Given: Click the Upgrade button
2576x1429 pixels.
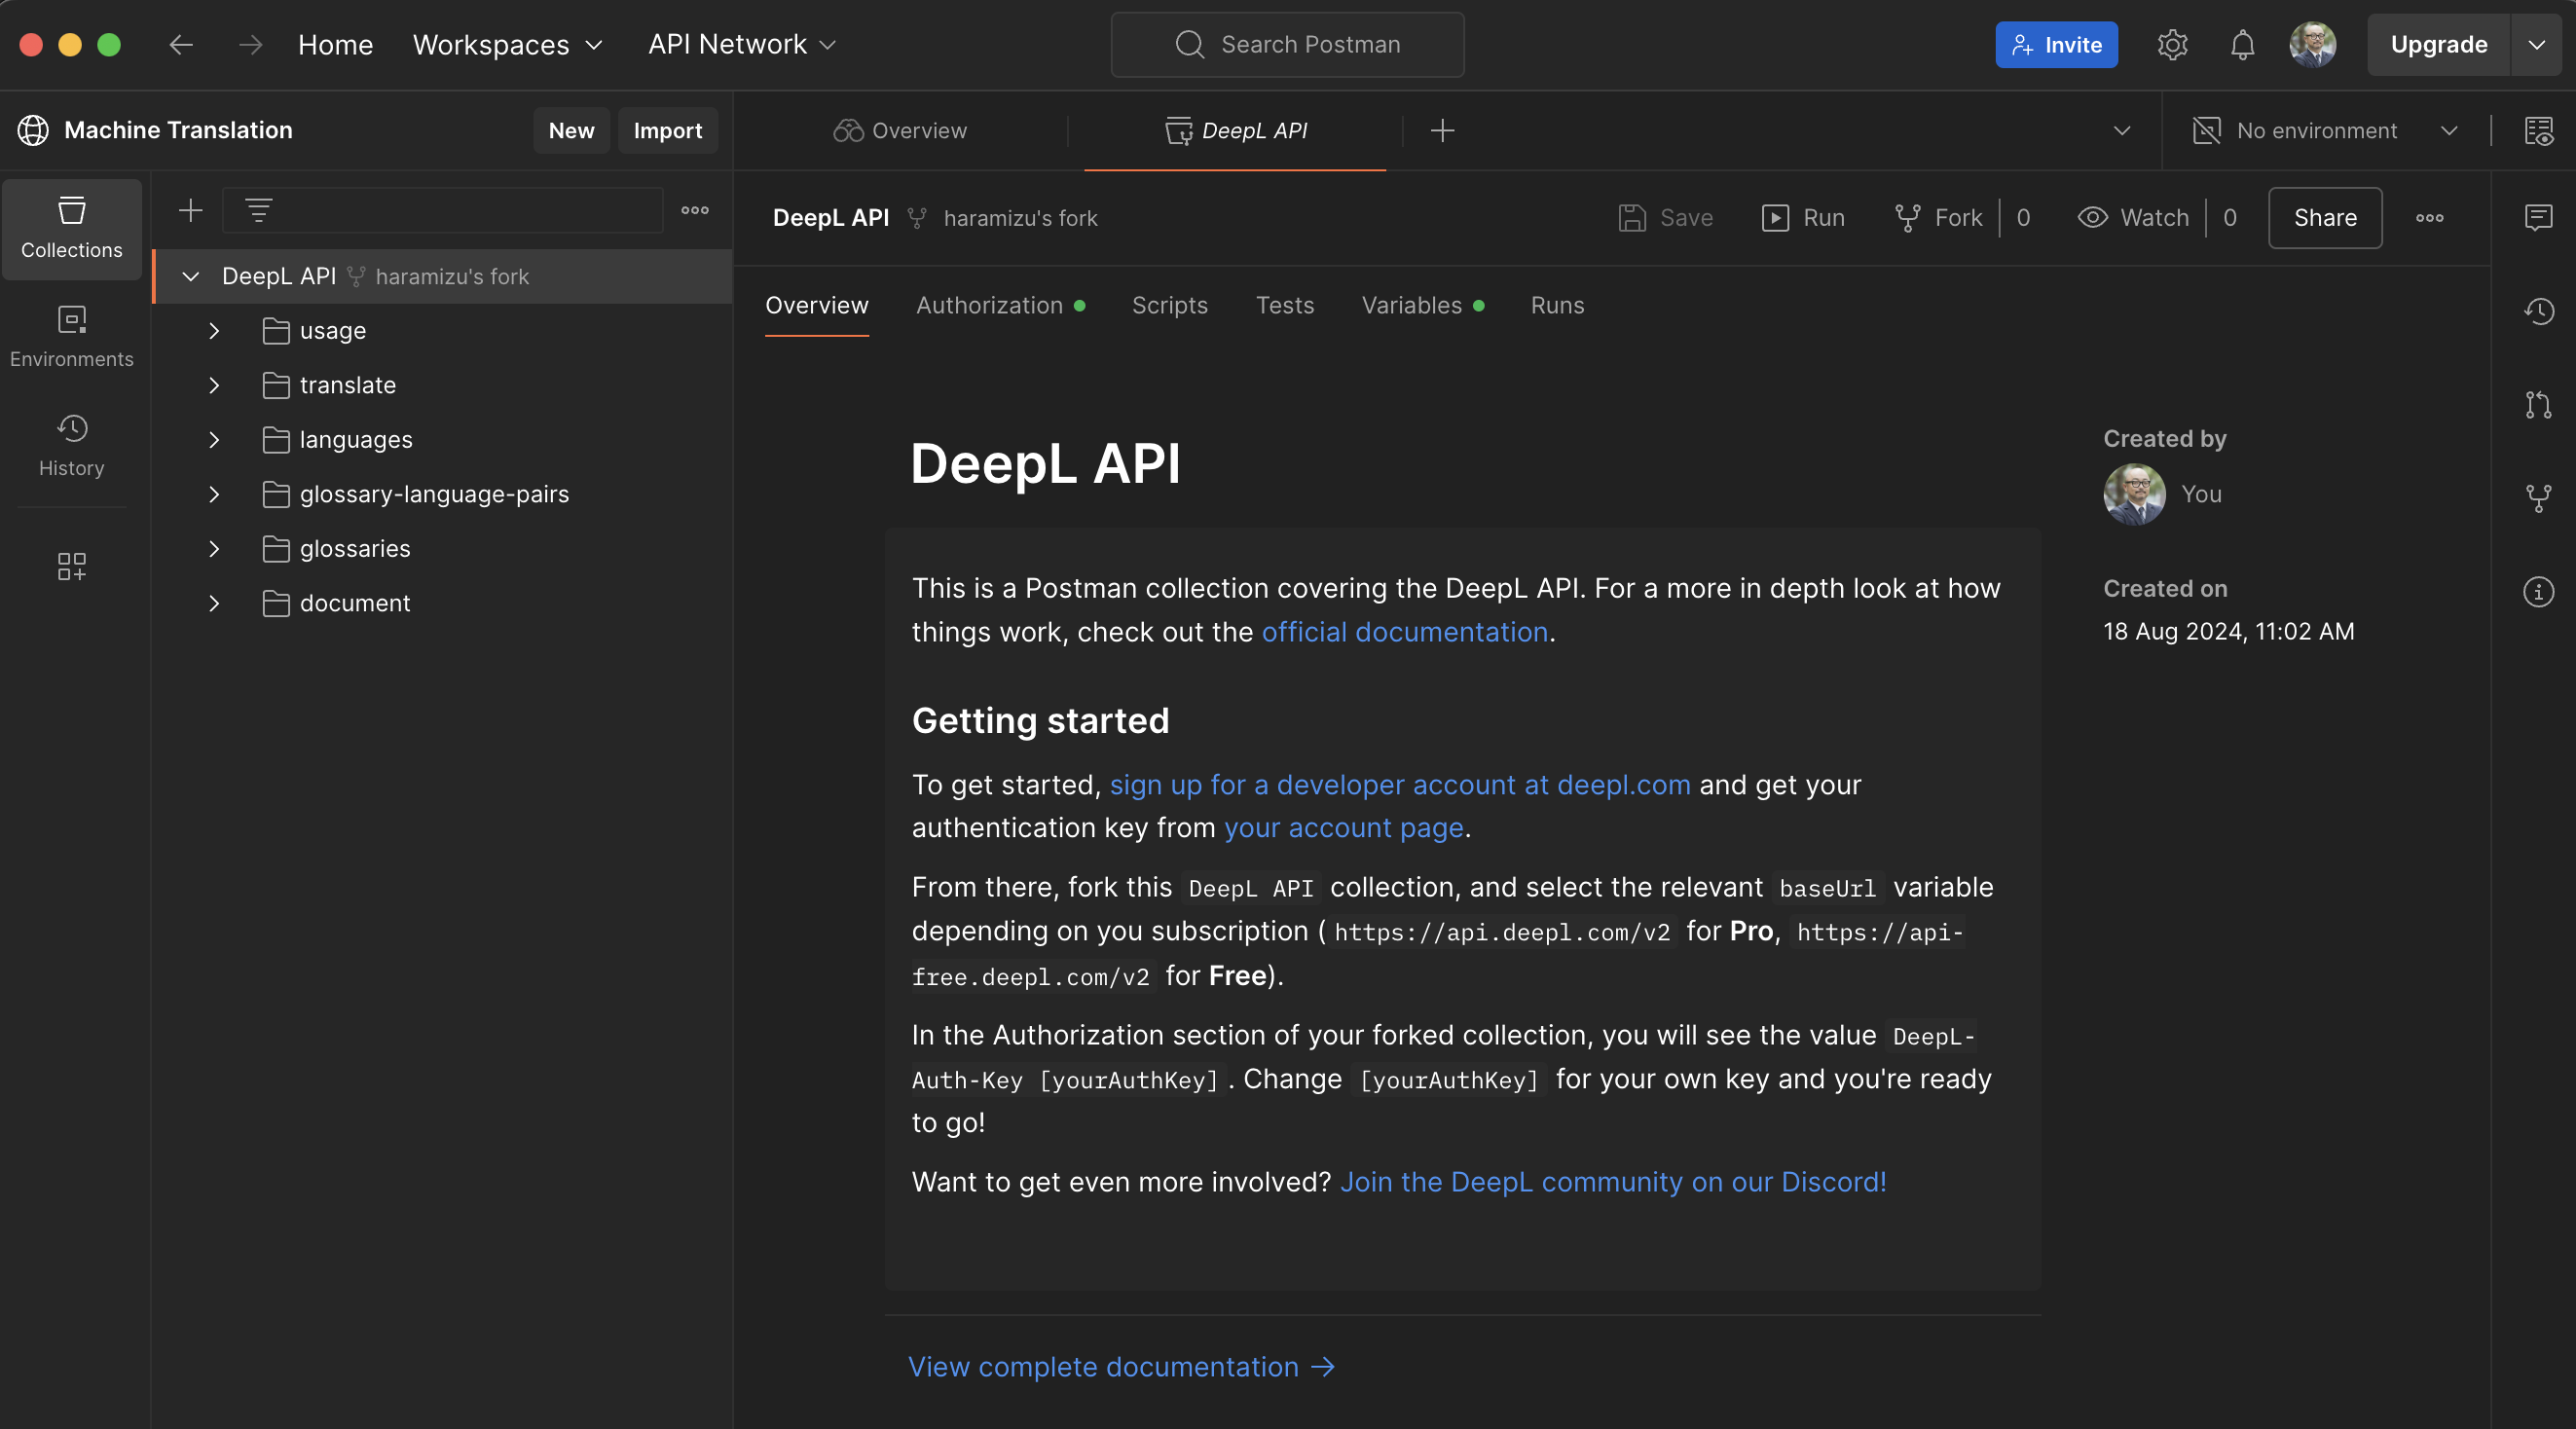Looking at the screenshot, I should [2438, 44].
